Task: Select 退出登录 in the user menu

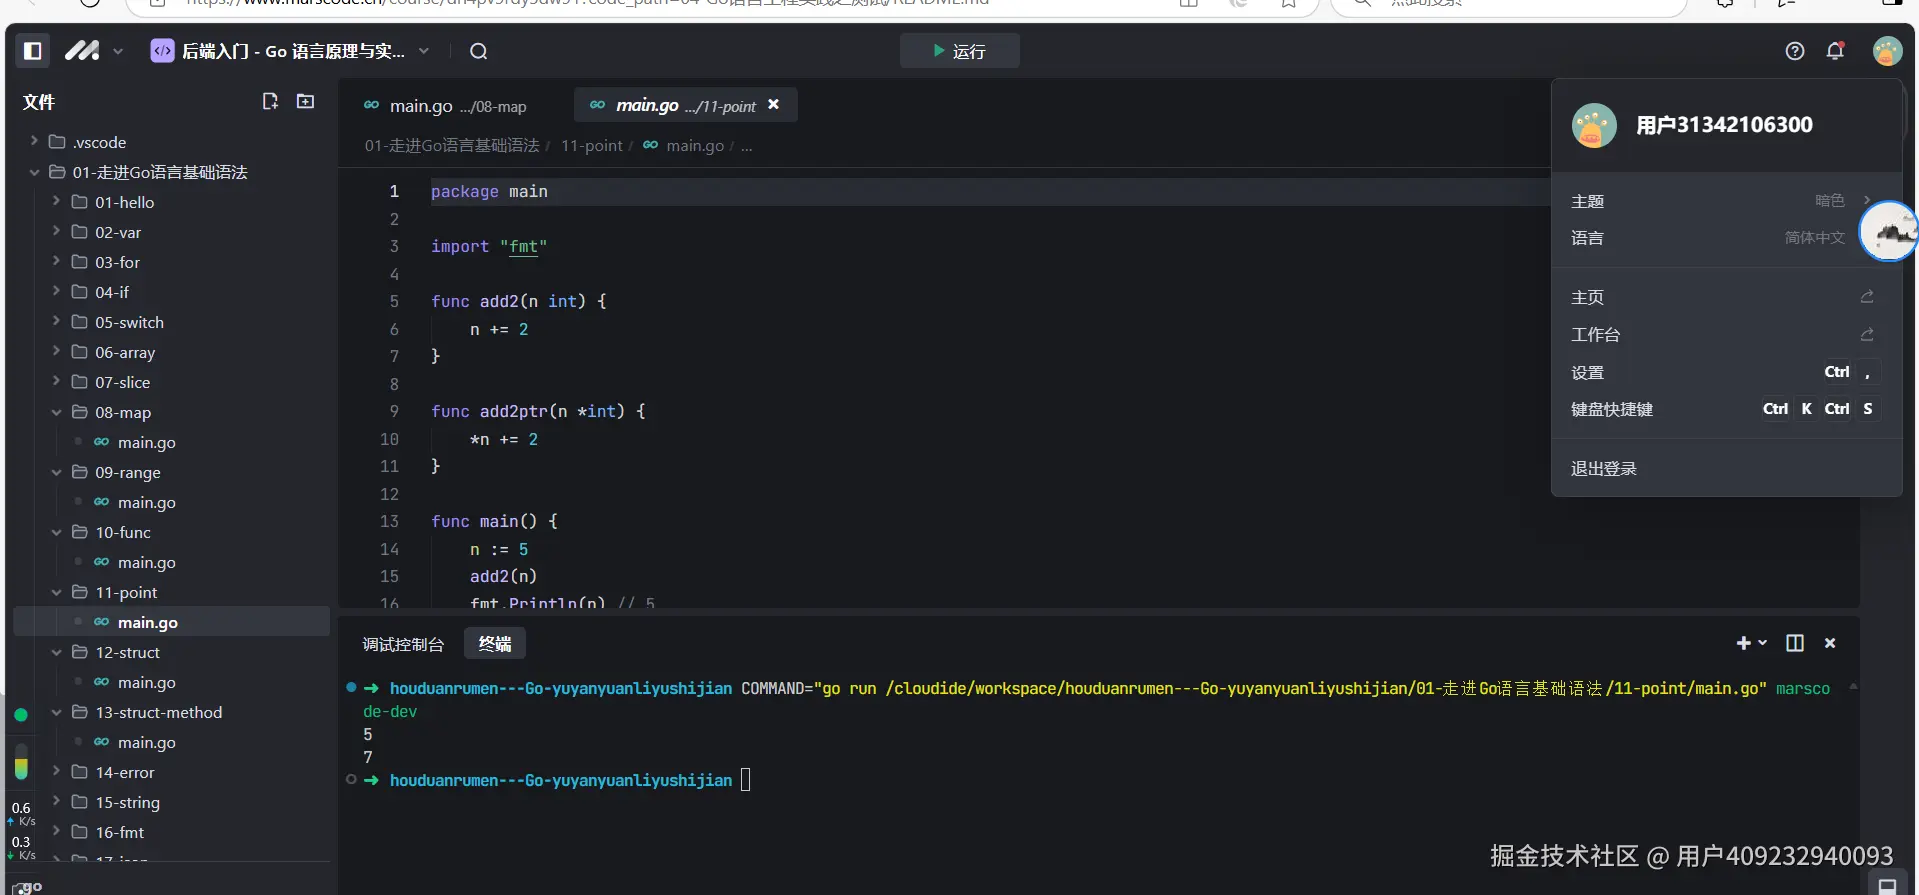Action: [x=1604, y=469]
